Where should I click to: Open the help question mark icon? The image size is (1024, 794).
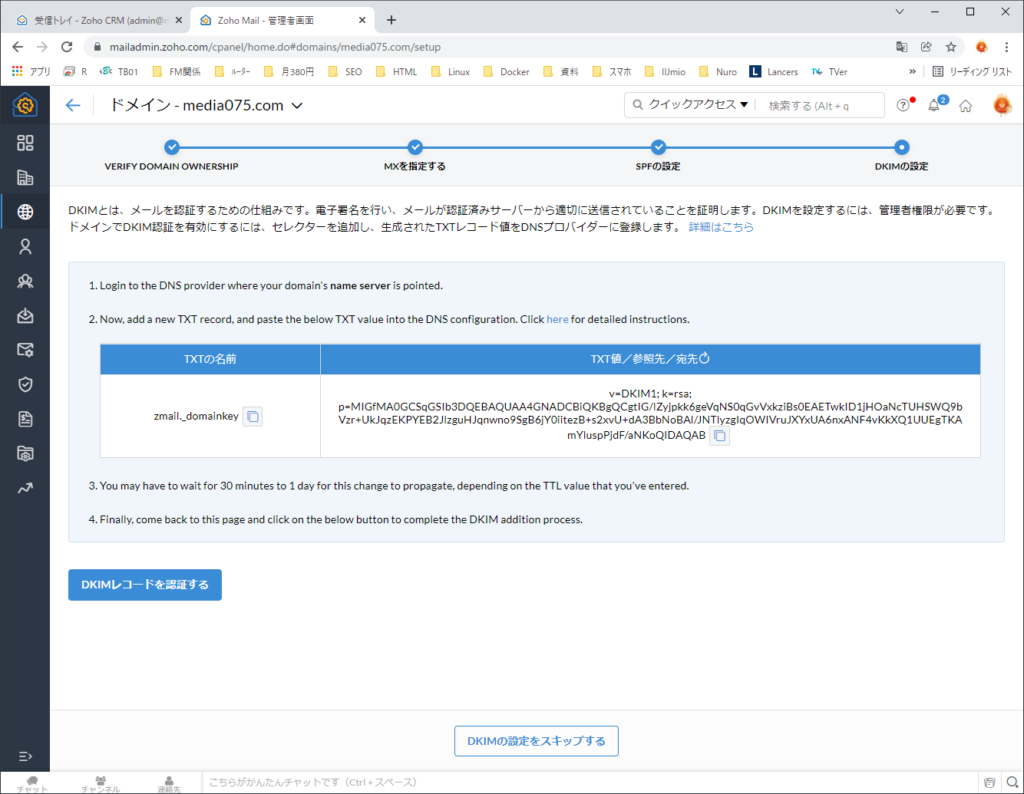903,105
